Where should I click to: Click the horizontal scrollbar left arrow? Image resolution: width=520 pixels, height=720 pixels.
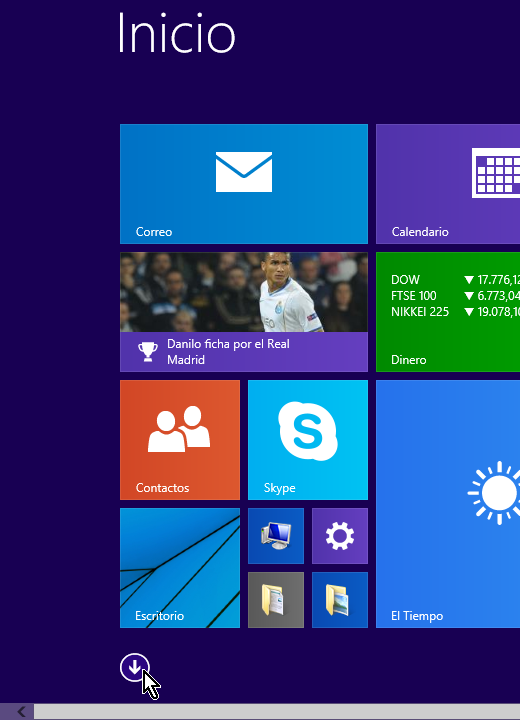(21, 712)
